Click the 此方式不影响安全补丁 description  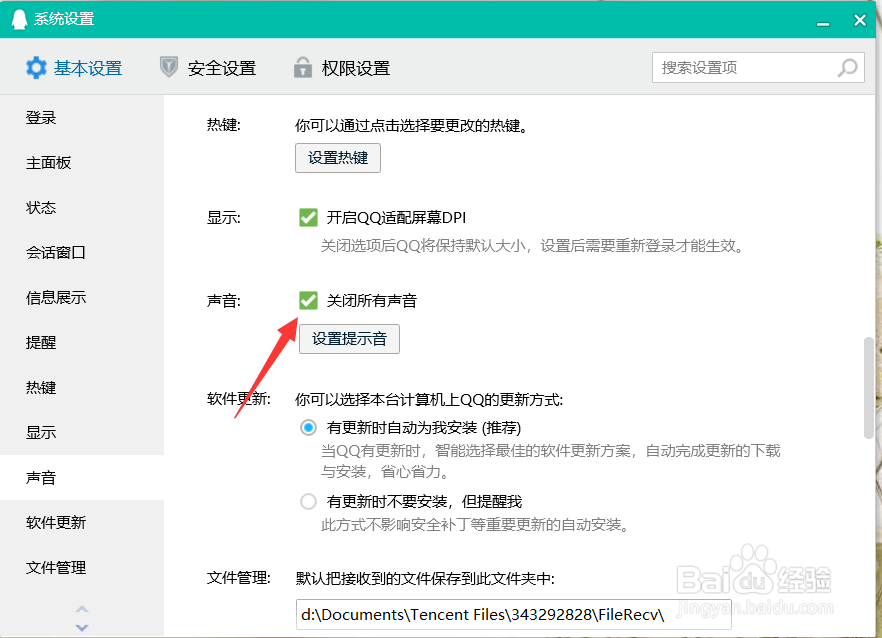pos(475,525)
